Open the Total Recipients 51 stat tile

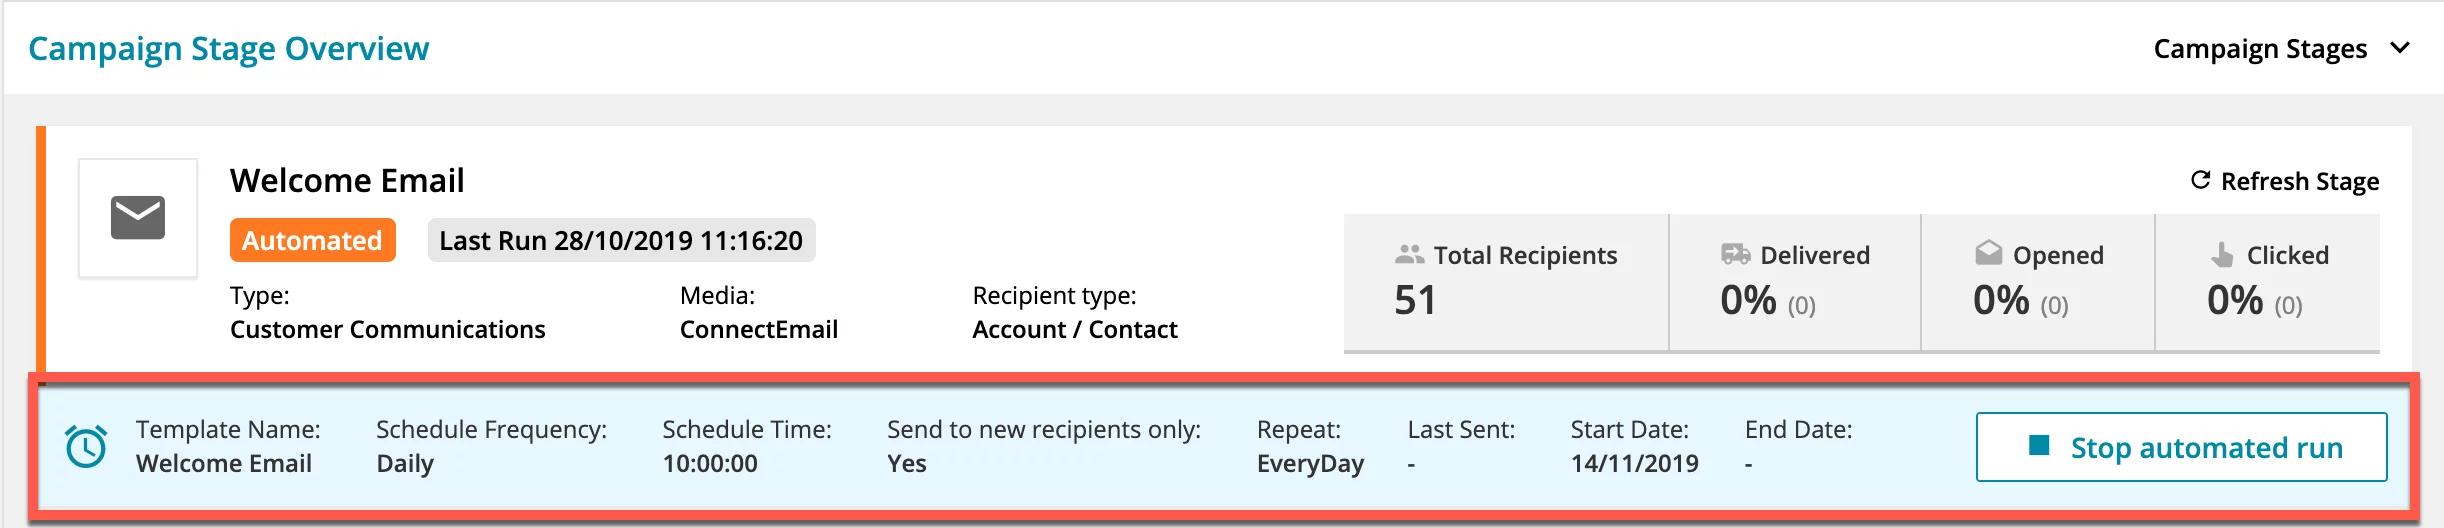click(1506, 282)
